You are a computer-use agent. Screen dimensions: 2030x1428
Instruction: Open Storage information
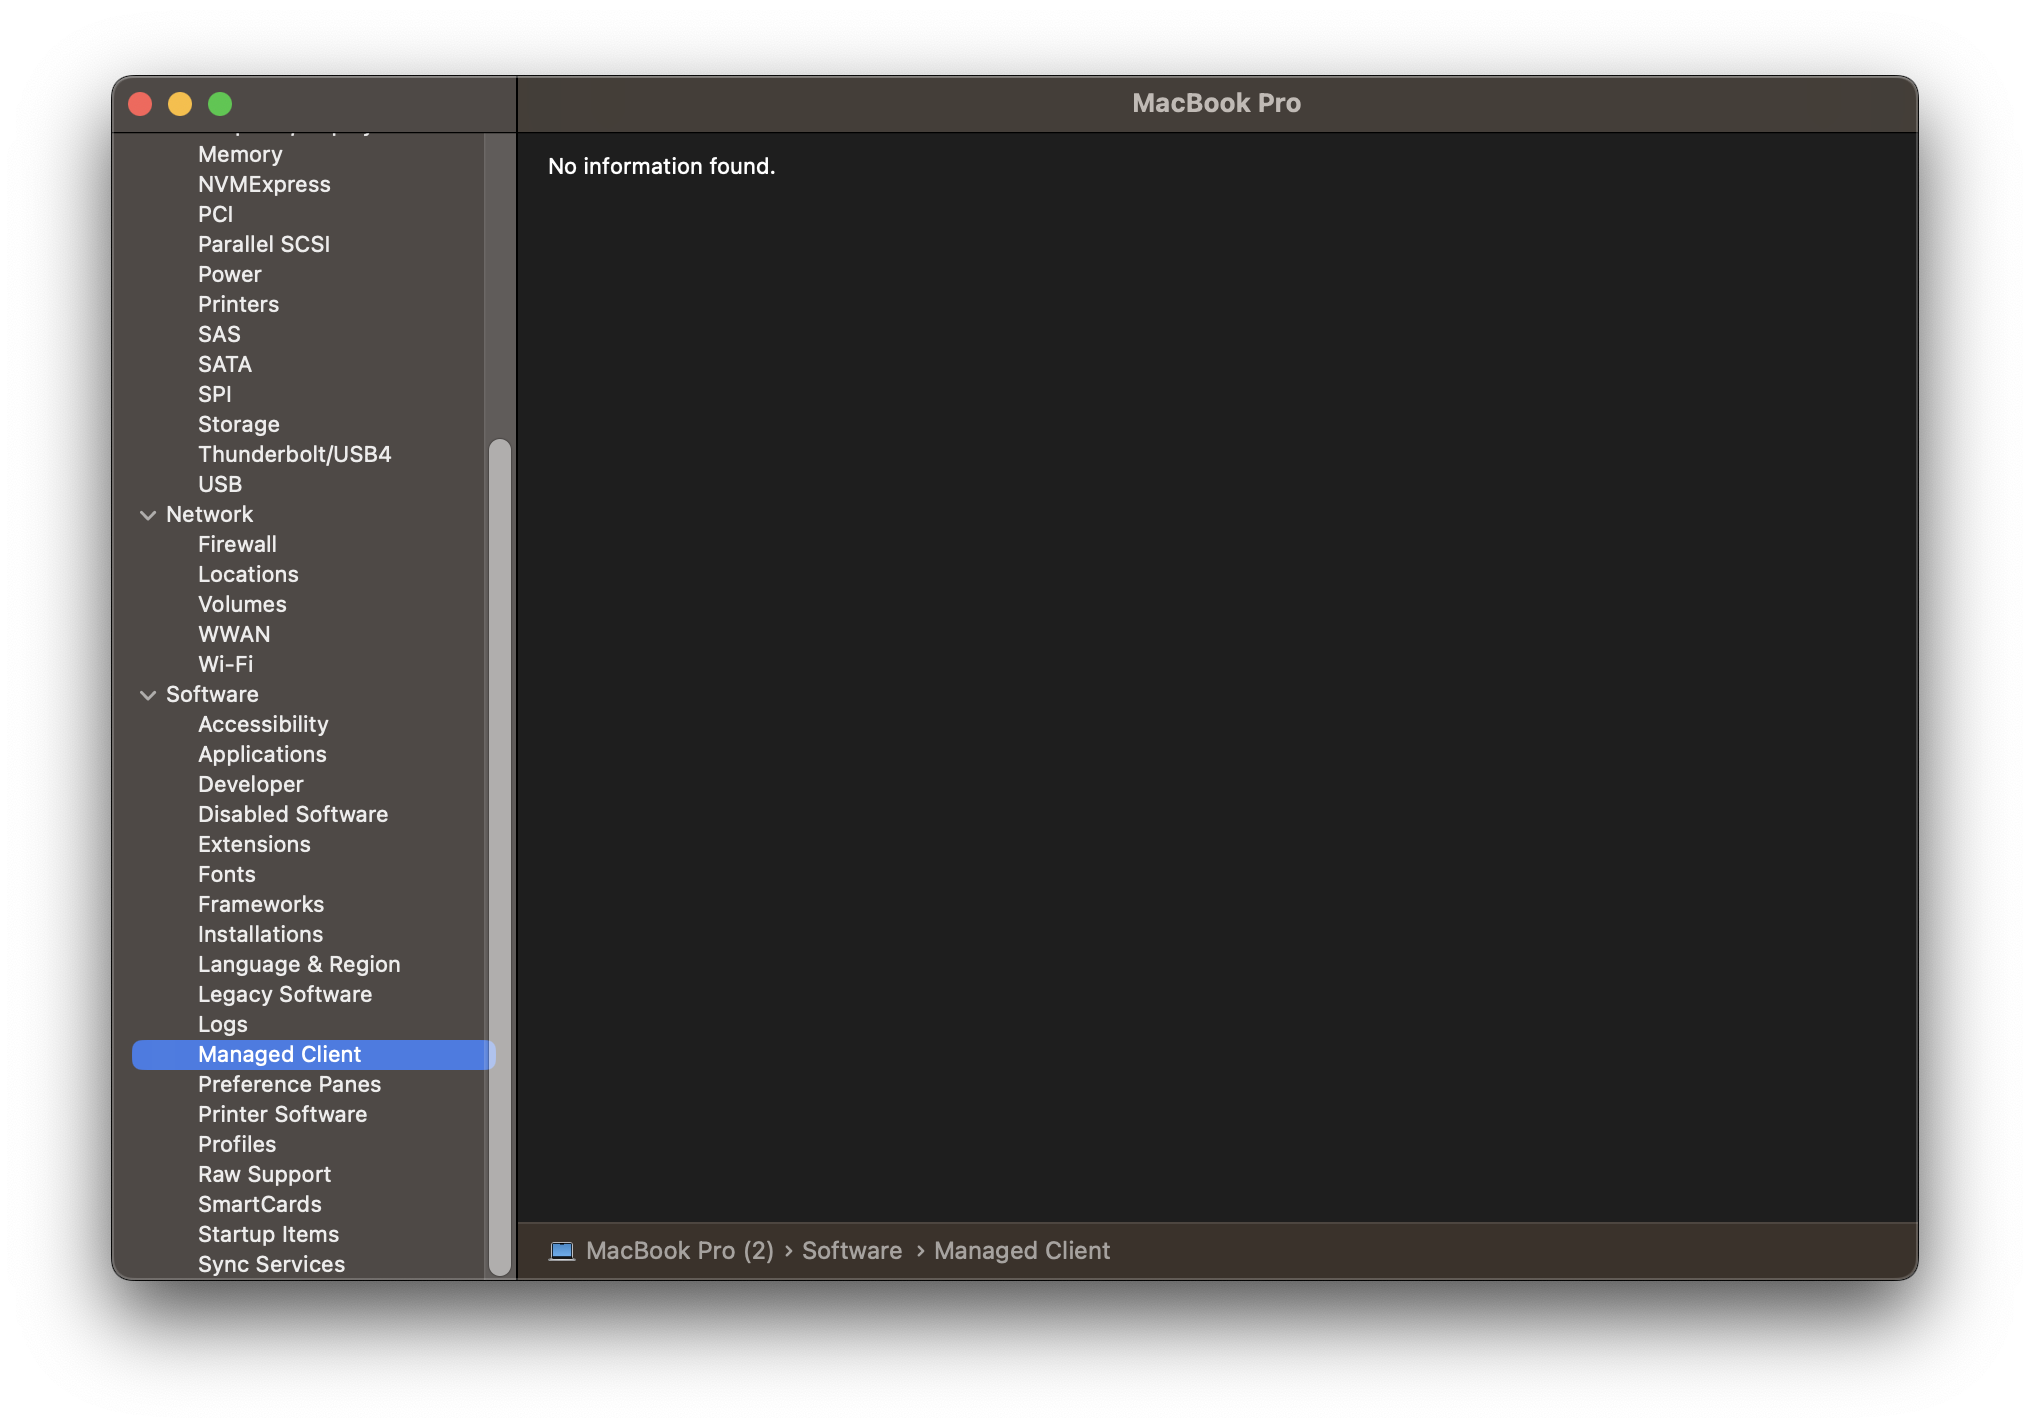[238, 425]
